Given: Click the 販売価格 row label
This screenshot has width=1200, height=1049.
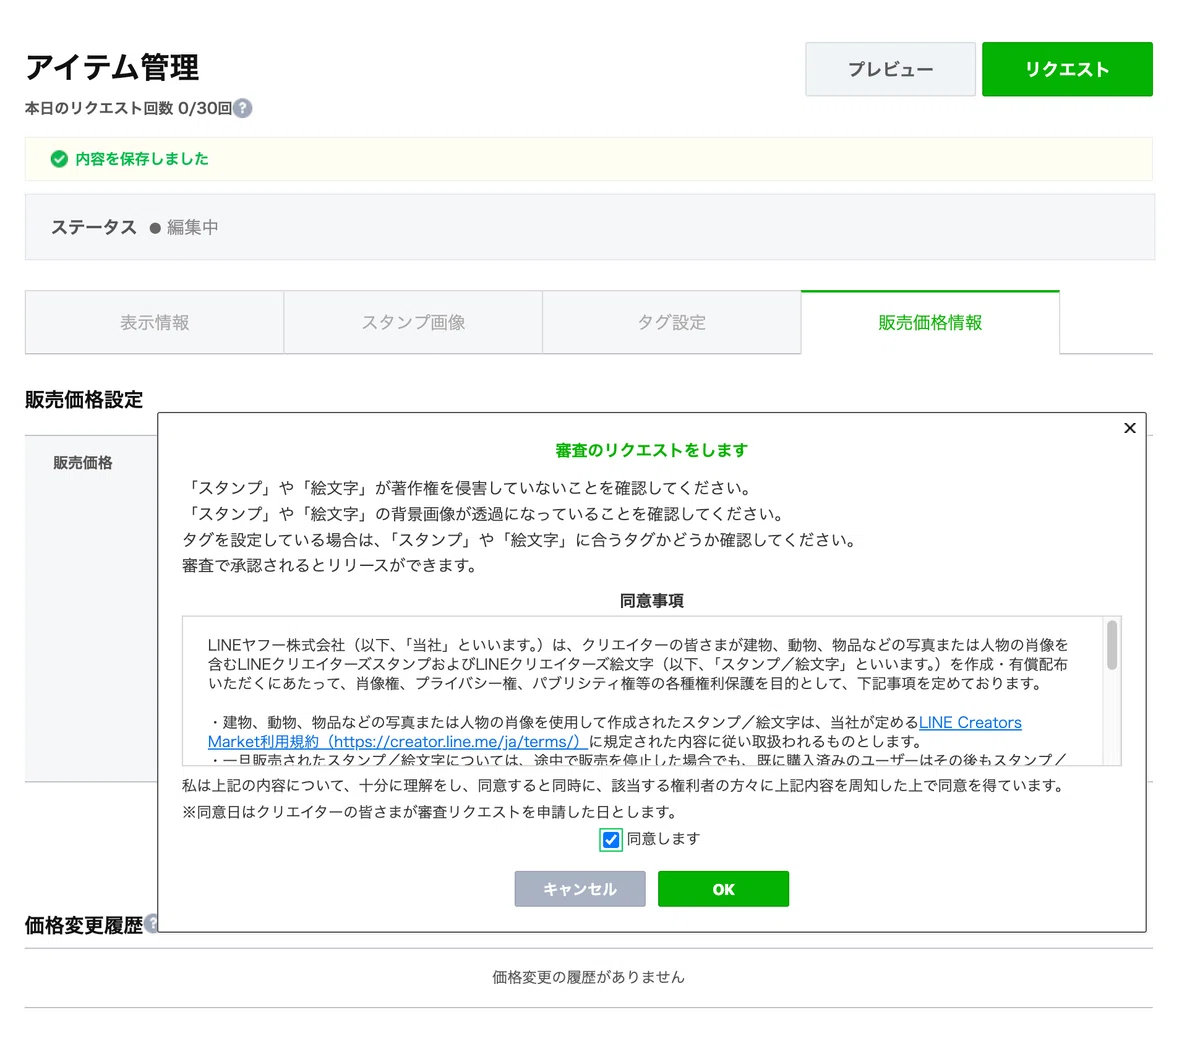Looking at the screenshot, I should [83, 463].
